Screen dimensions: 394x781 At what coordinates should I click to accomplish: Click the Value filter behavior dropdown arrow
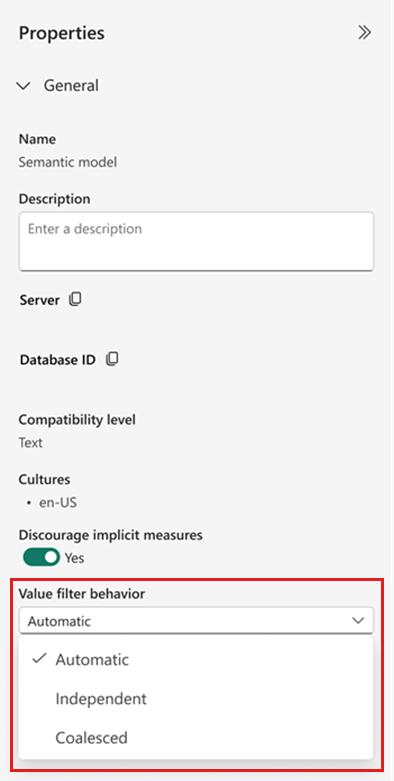358,621
